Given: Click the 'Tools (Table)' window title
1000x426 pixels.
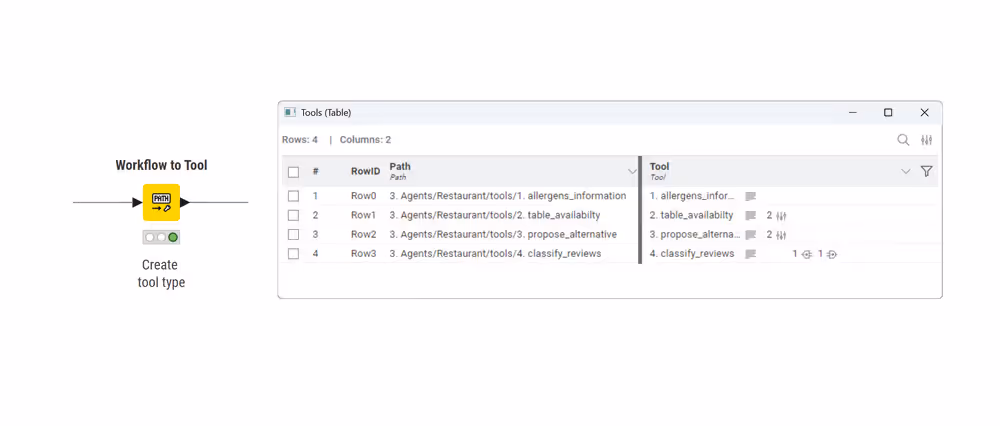Looking at the screenshot, I should point(325,112).
